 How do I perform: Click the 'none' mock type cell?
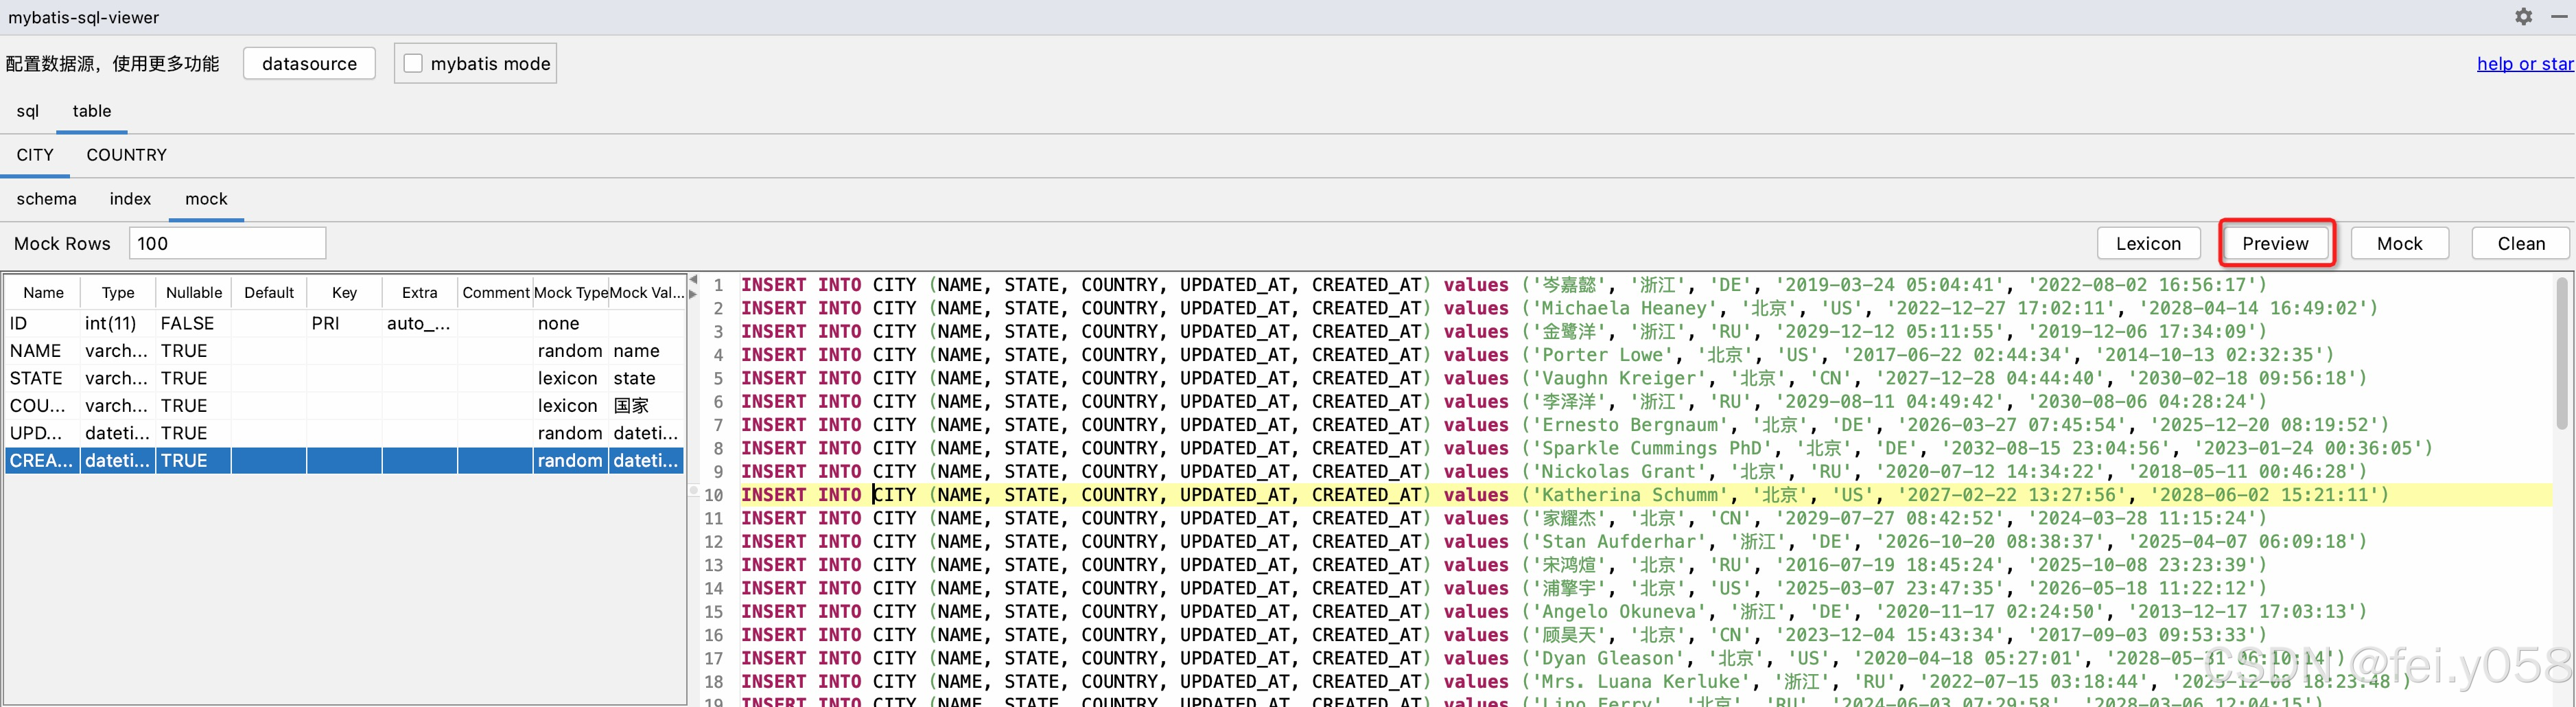(571, 323)
